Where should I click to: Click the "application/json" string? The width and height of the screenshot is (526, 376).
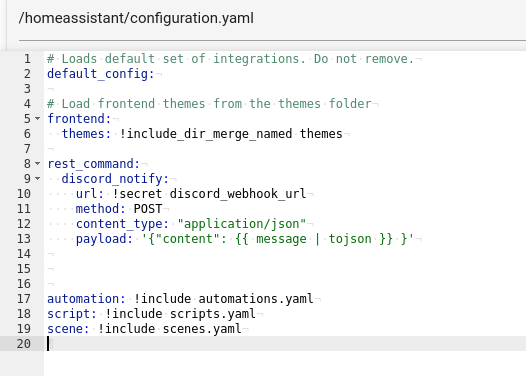[x=242, y=224]
